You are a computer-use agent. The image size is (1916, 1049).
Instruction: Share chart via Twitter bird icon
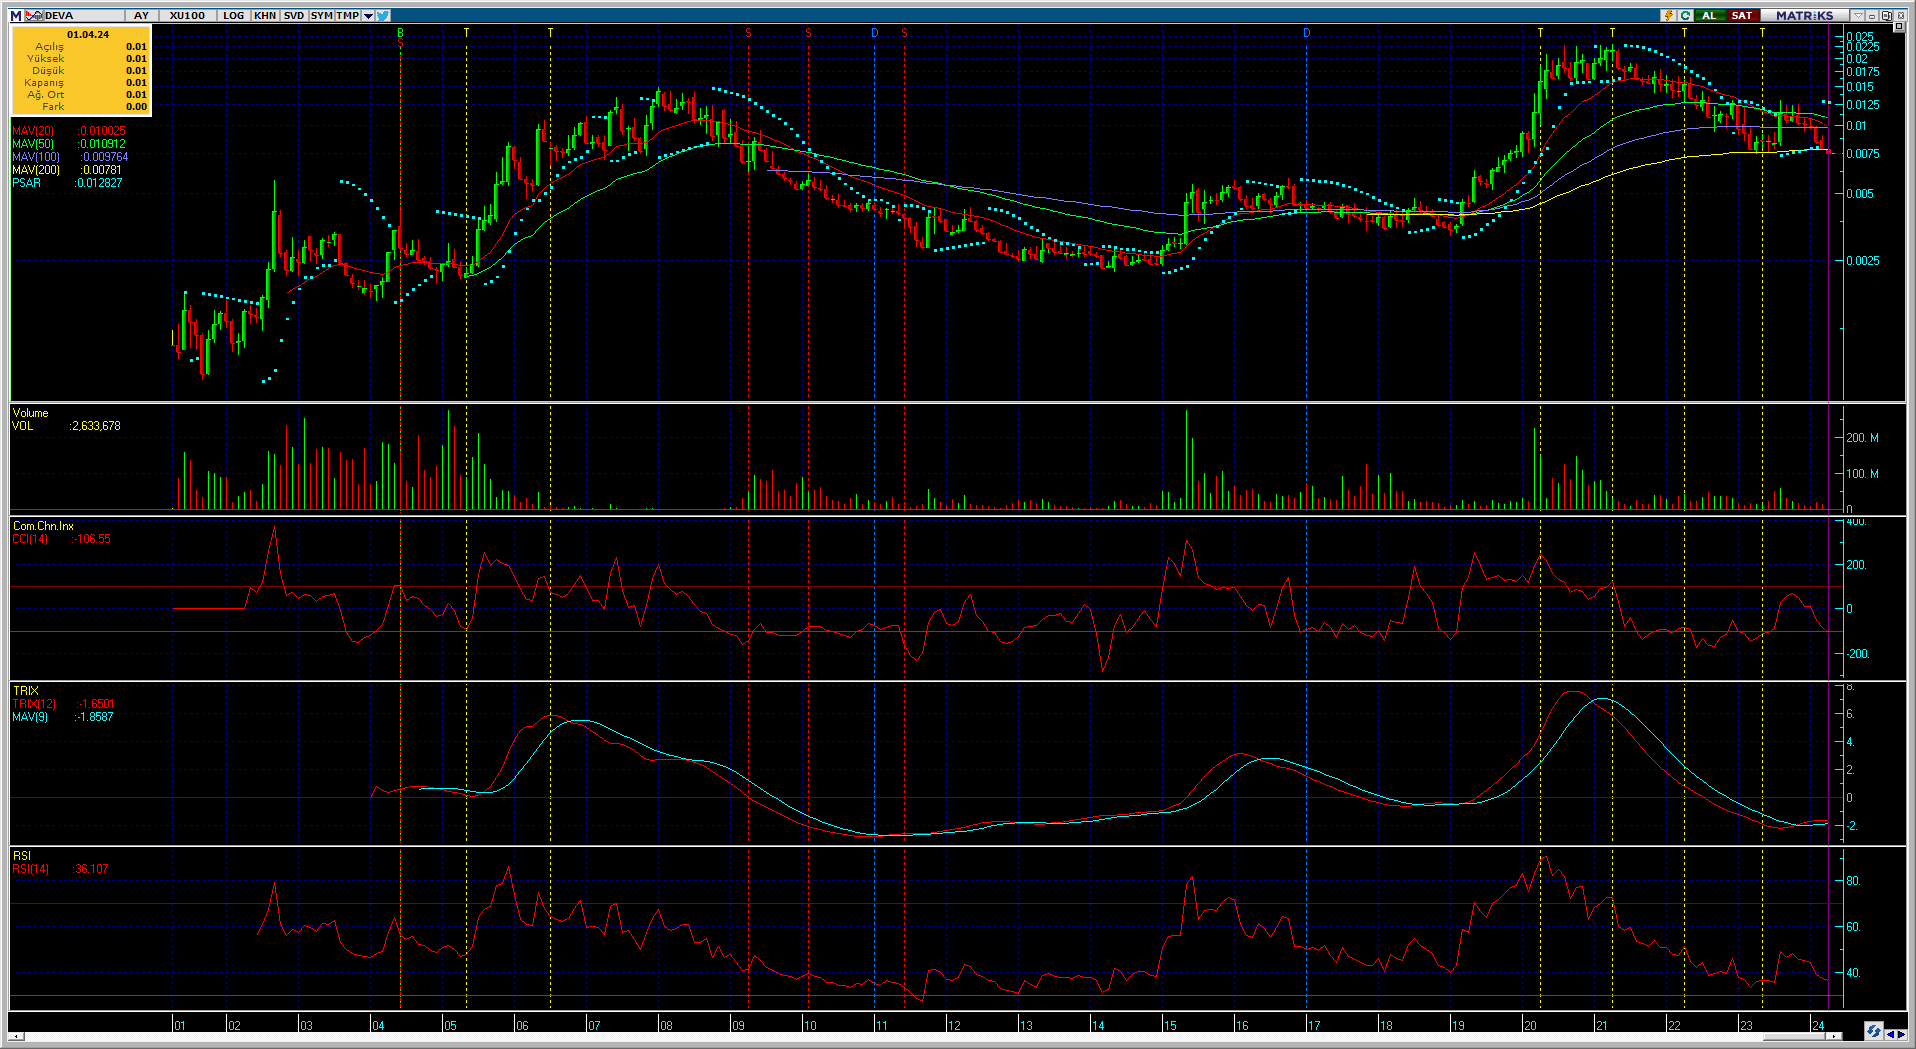pyautogui.click(x=384, y=15)
